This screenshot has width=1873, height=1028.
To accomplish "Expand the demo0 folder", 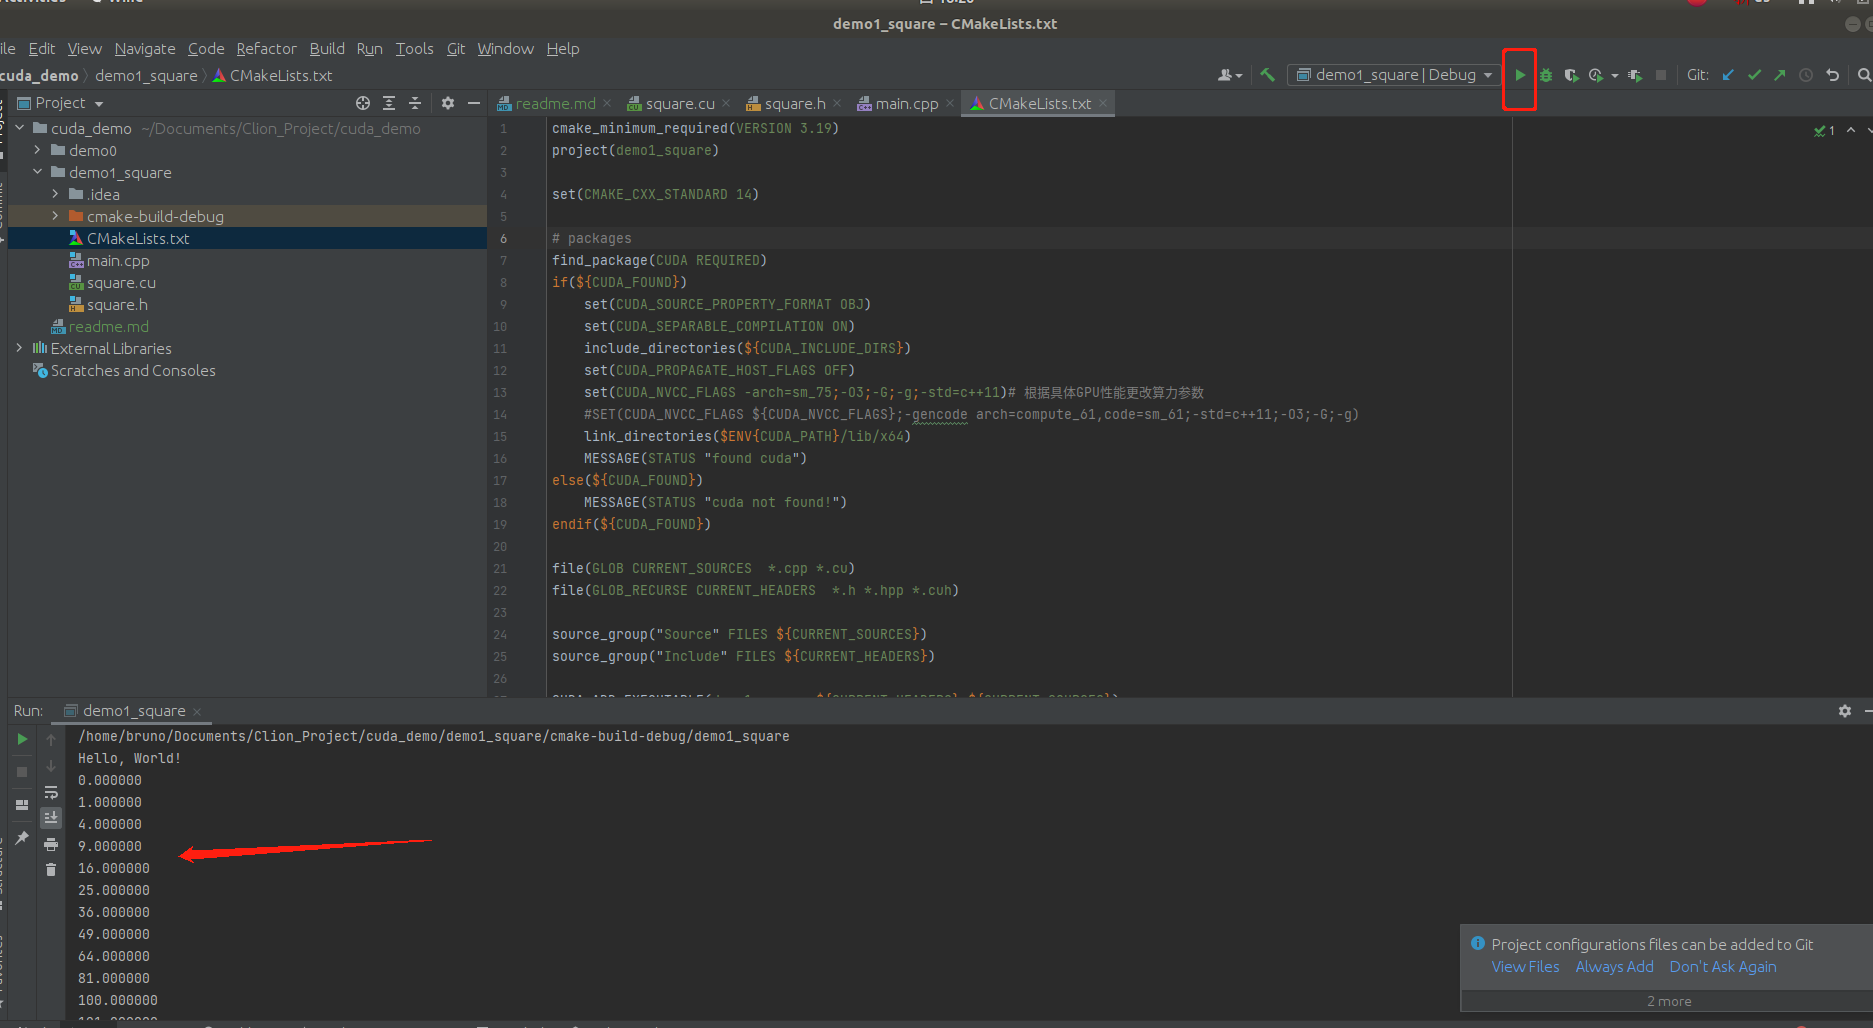I will [x=37, y=150].
